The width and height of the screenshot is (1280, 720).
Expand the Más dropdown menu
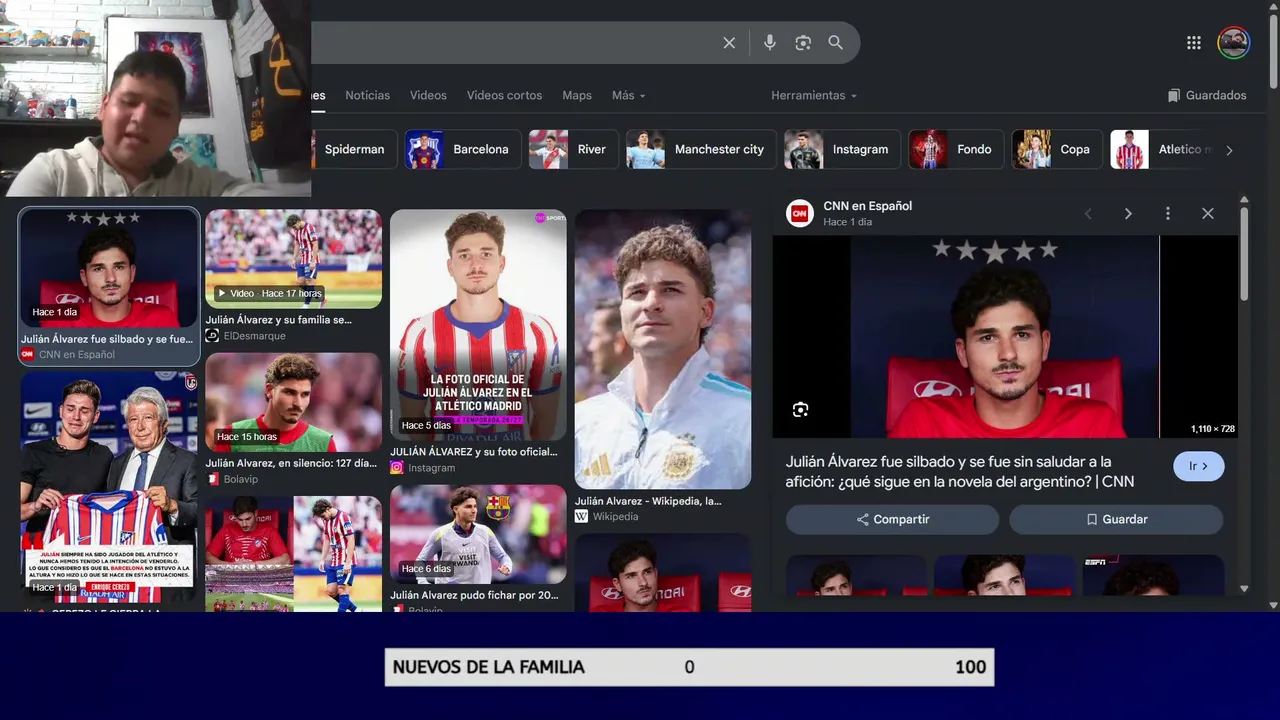[629, 95]
